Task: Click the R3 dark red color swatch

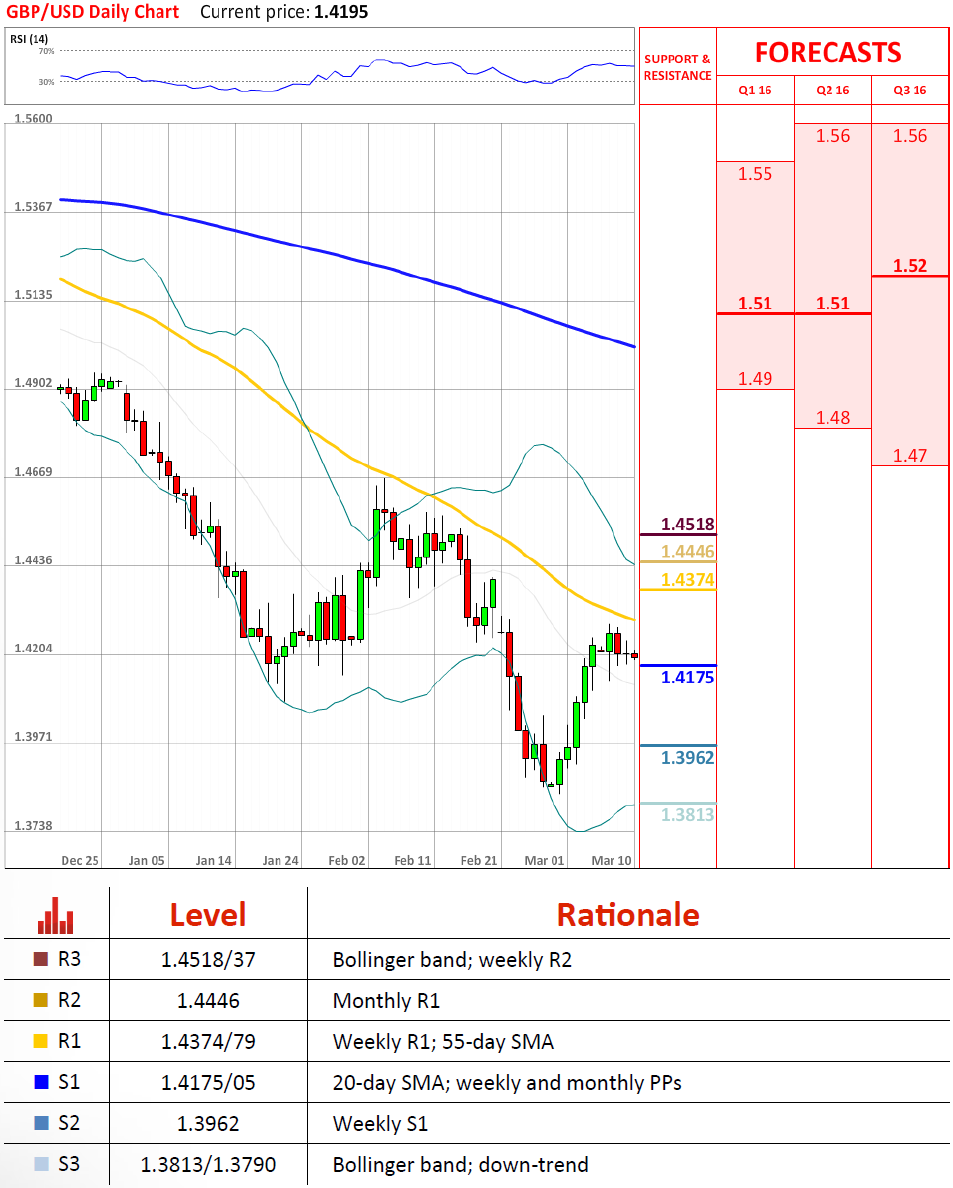Action: (41, 959)
